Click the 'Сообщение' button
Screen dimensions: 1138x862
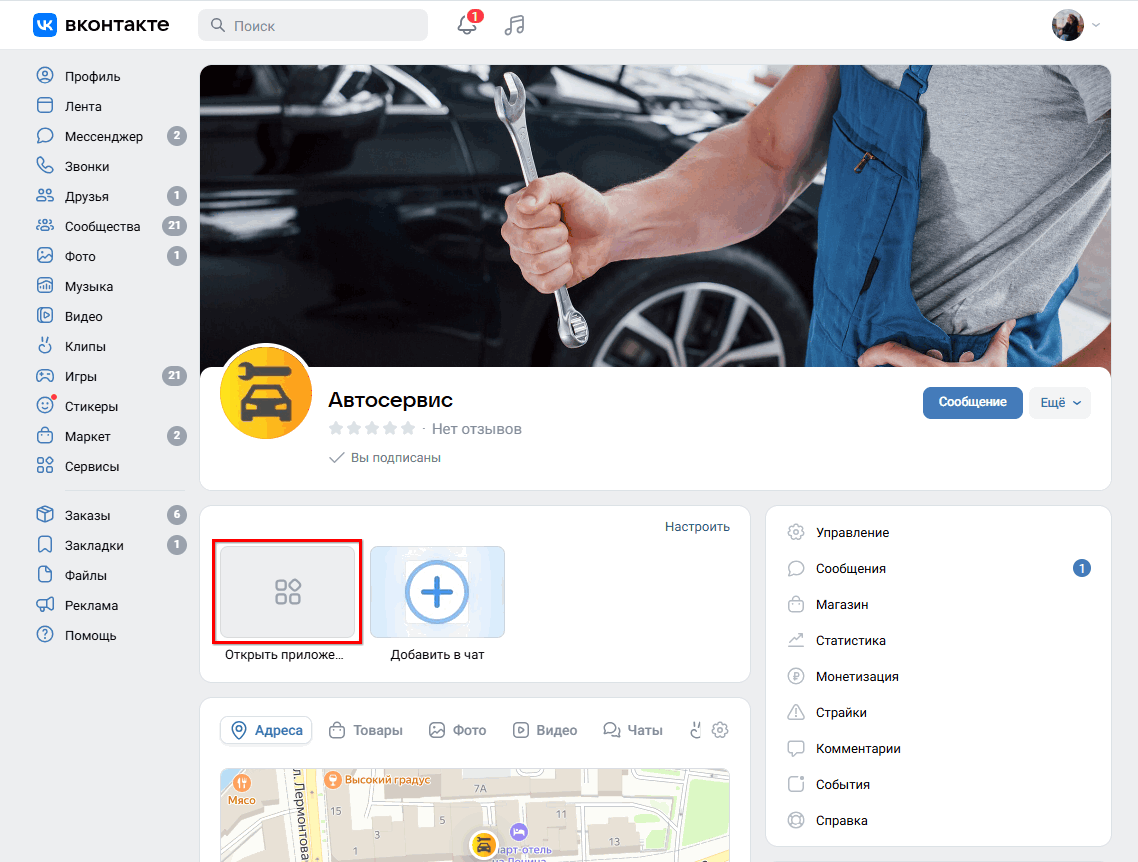[972, 402]
